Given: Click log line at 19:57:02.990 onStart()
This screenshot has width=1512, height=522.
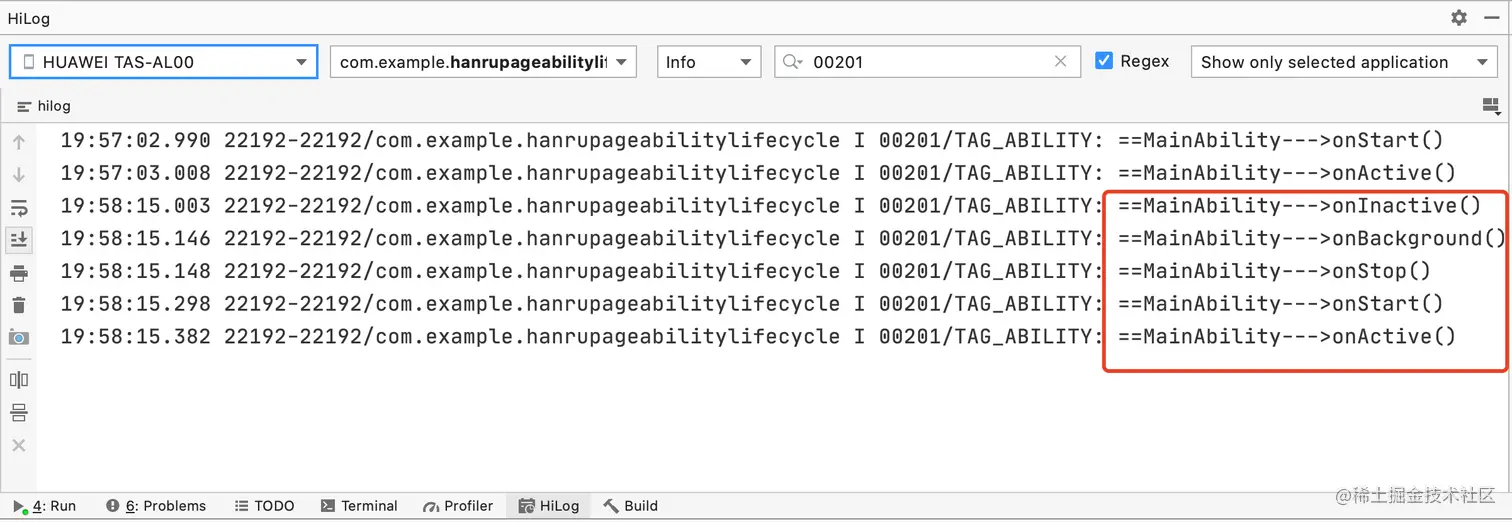Looking at the screenshot, I should coord(752,141).
